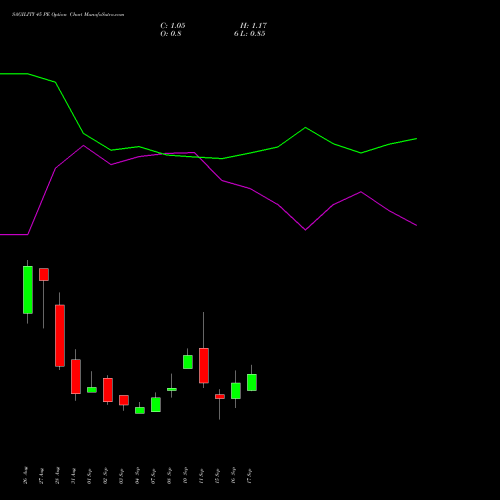The height and width of the screenshot is (500, 500).
Task: Click the long red candle for 28 Aug
Action: [x=60, y=336]
